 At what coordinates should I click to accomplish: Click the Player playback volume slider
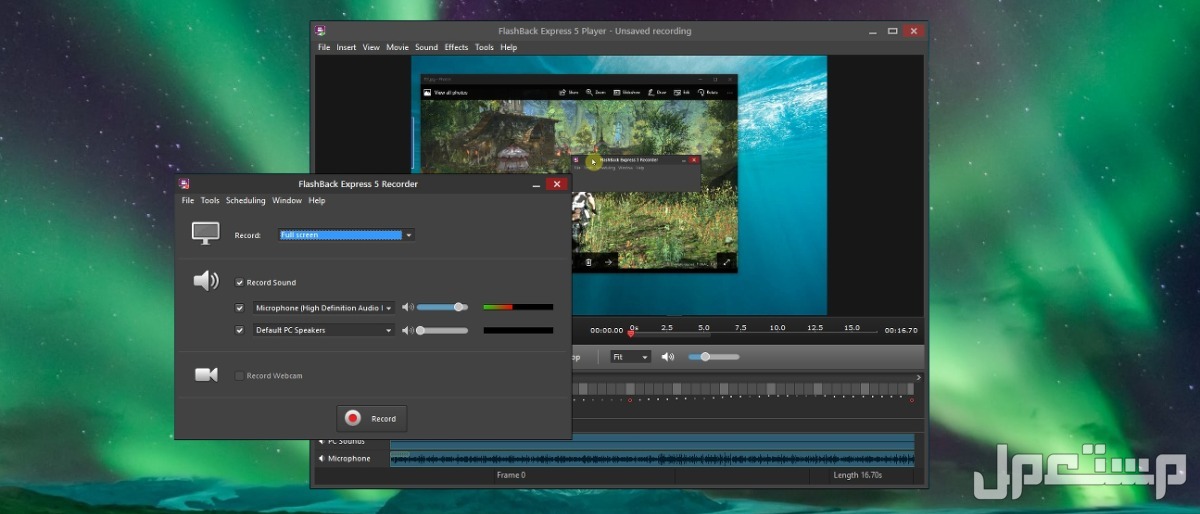(714, 357)
